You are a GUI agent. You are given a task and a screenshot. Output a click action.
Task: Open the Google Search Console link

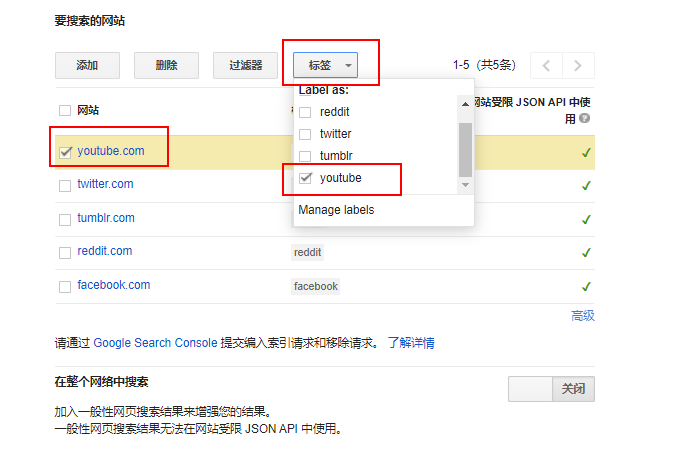pyautogui.click(x=155, y=343)
